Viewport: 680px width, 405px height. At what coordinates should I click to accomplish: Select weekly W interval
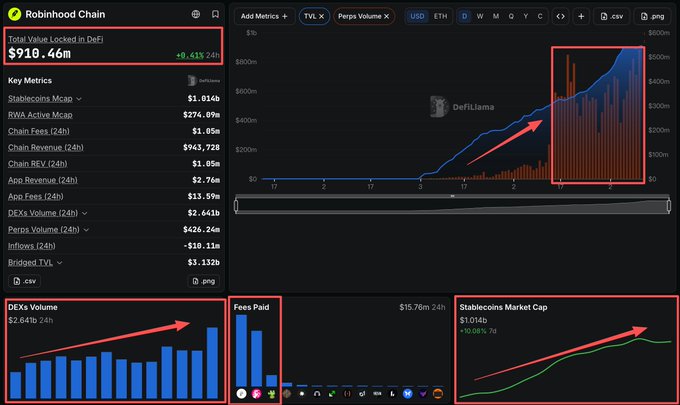(x=480, y=16)
